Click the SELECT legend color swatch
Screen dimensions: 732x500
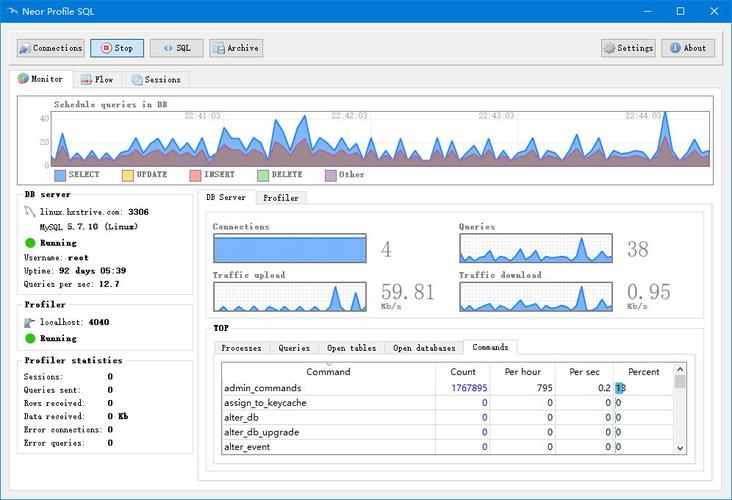[x=60, y=175]
